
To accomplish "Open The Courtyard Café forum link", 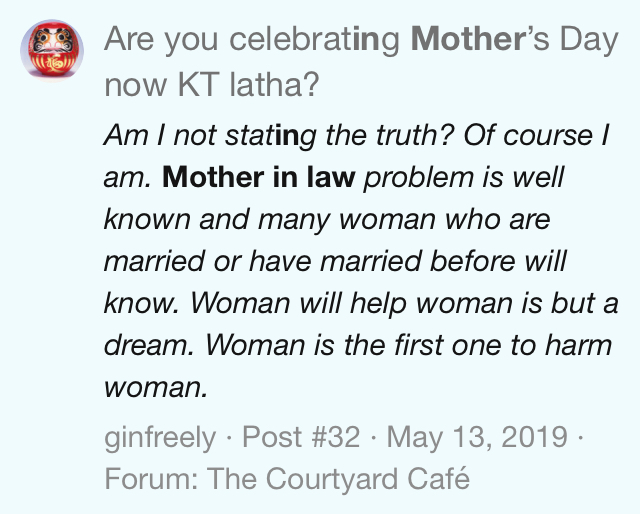I will [338, 478].
